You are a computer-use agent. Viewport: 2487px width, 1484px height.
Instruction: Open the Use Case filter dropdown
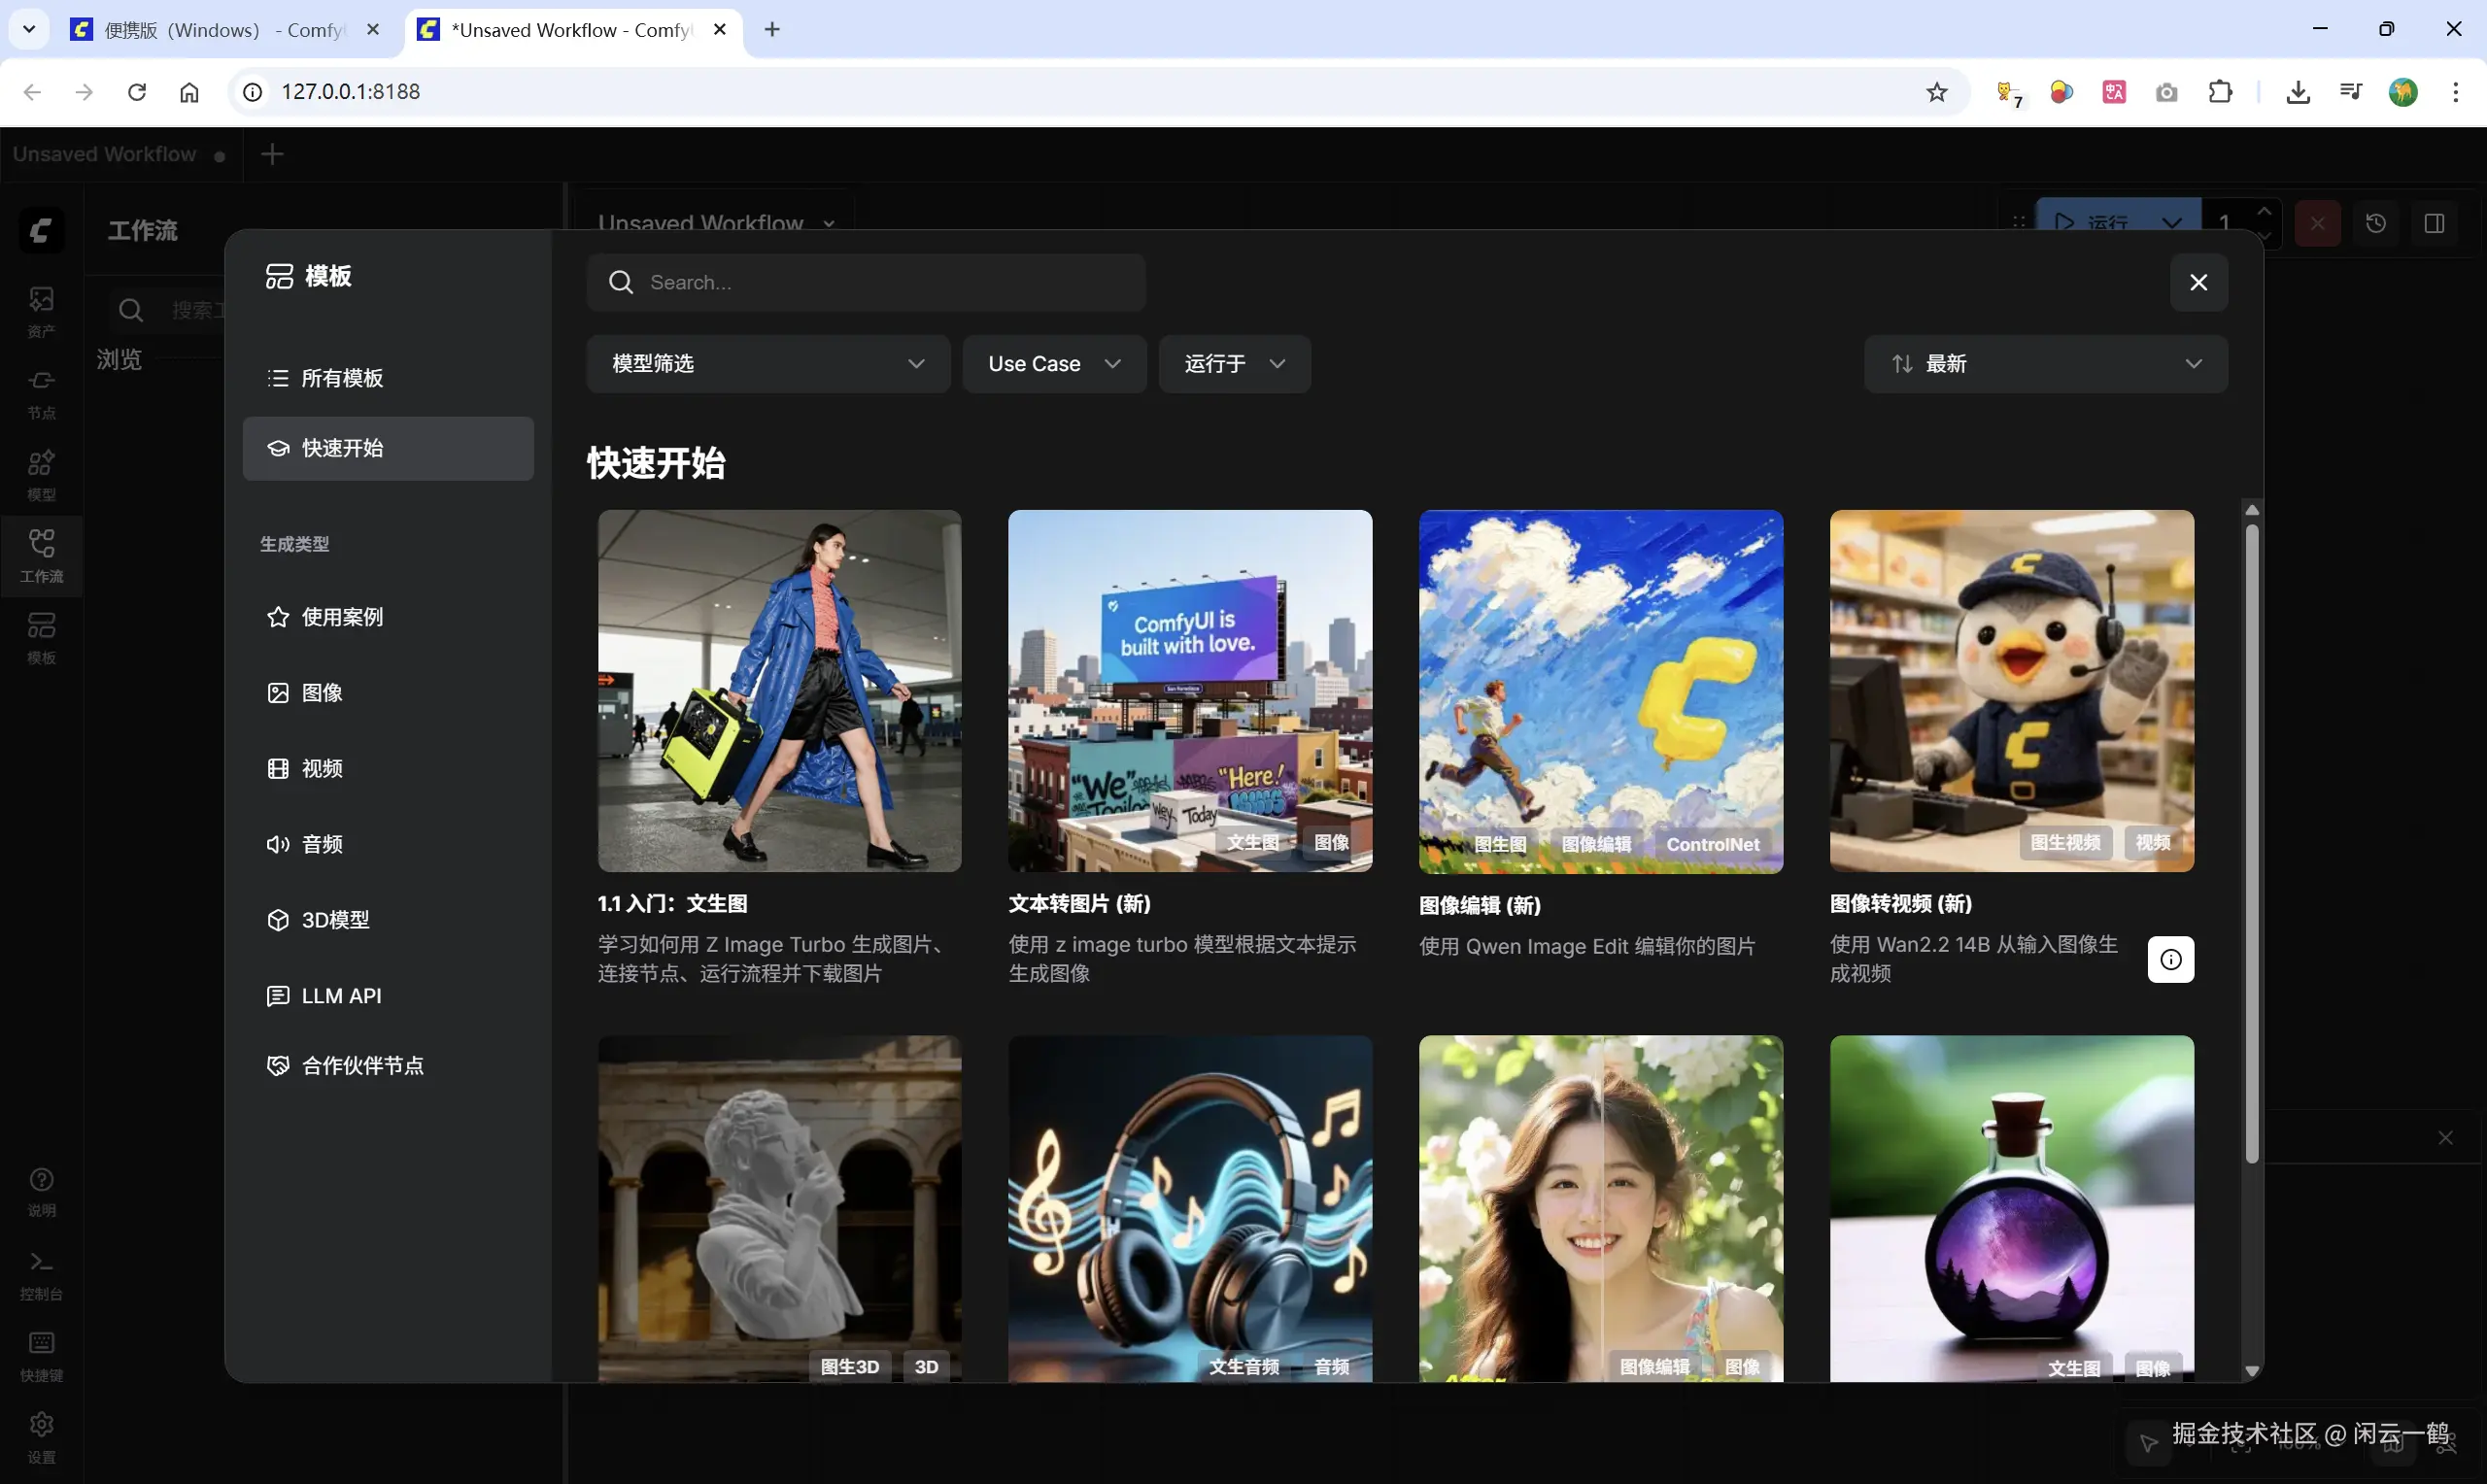coord(1053,364)
